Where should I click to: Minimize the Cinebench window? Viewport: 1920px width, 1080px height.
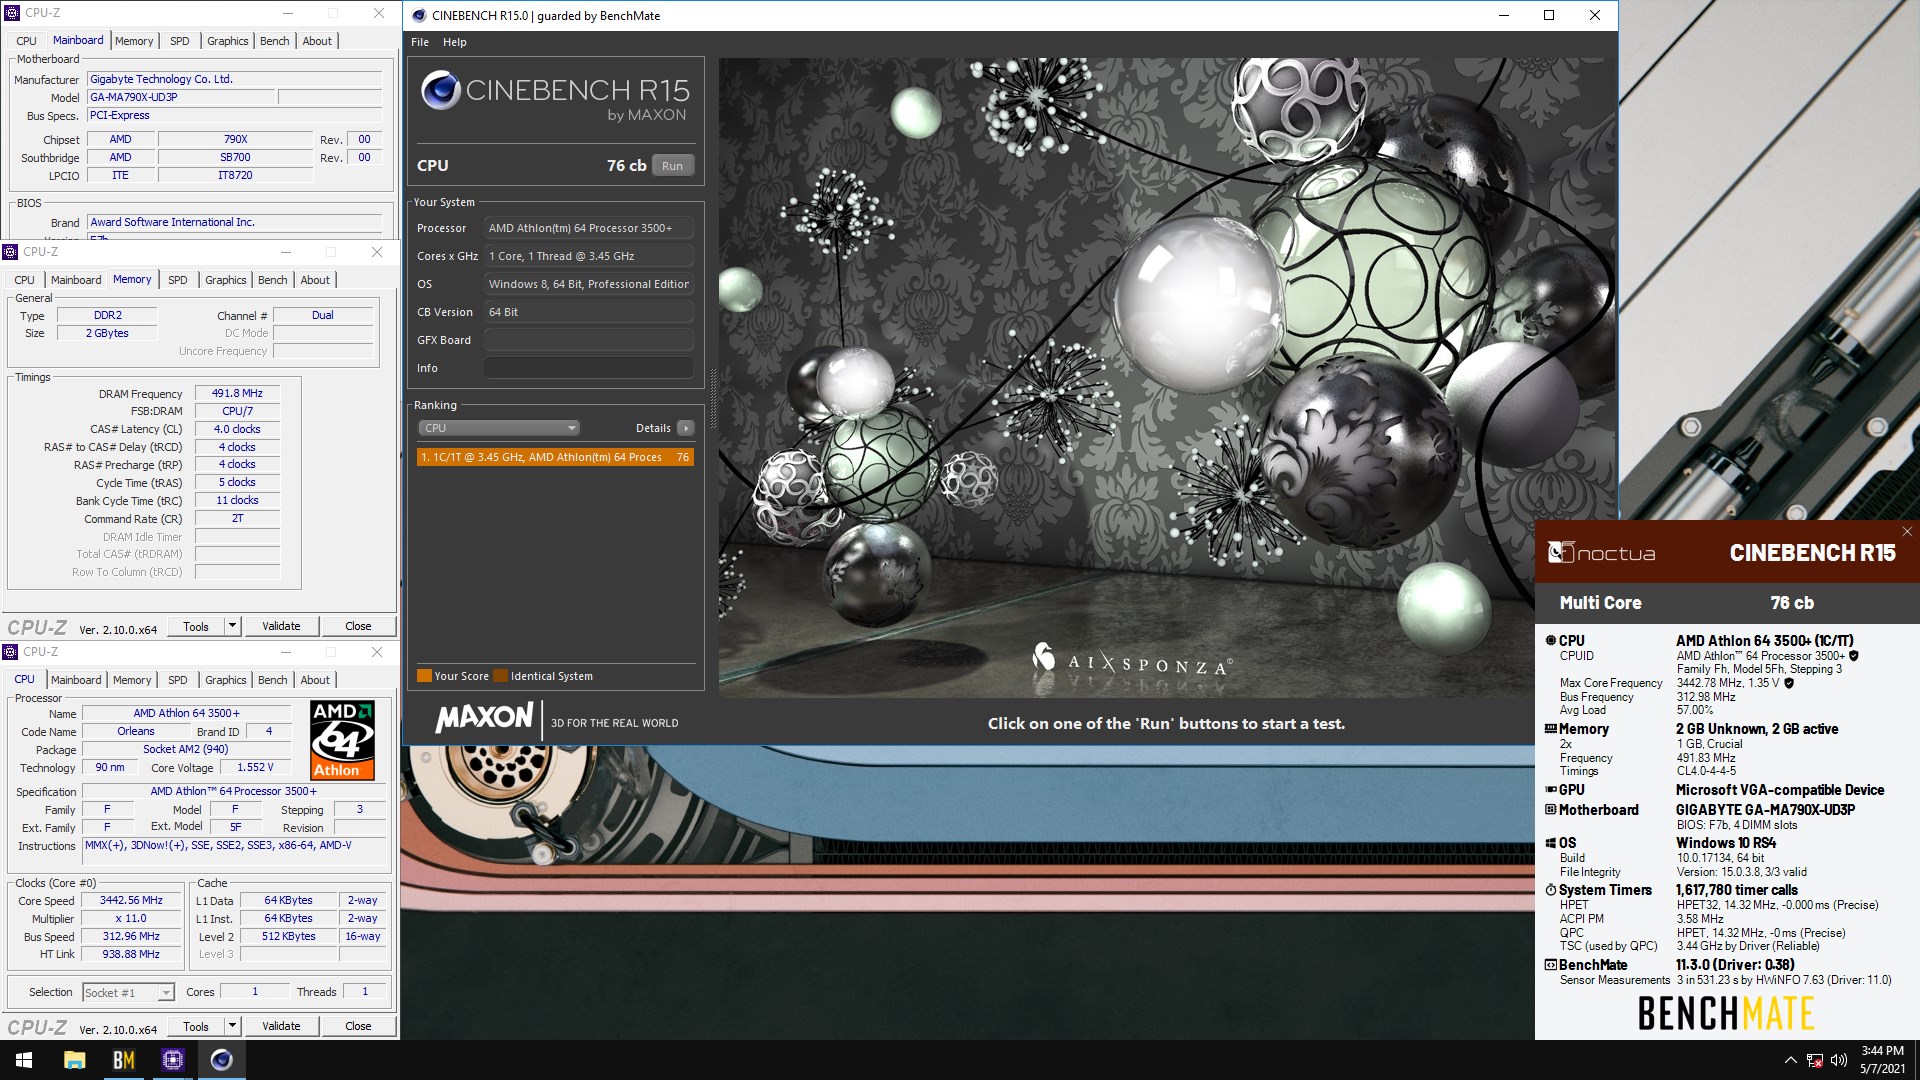1504,15
